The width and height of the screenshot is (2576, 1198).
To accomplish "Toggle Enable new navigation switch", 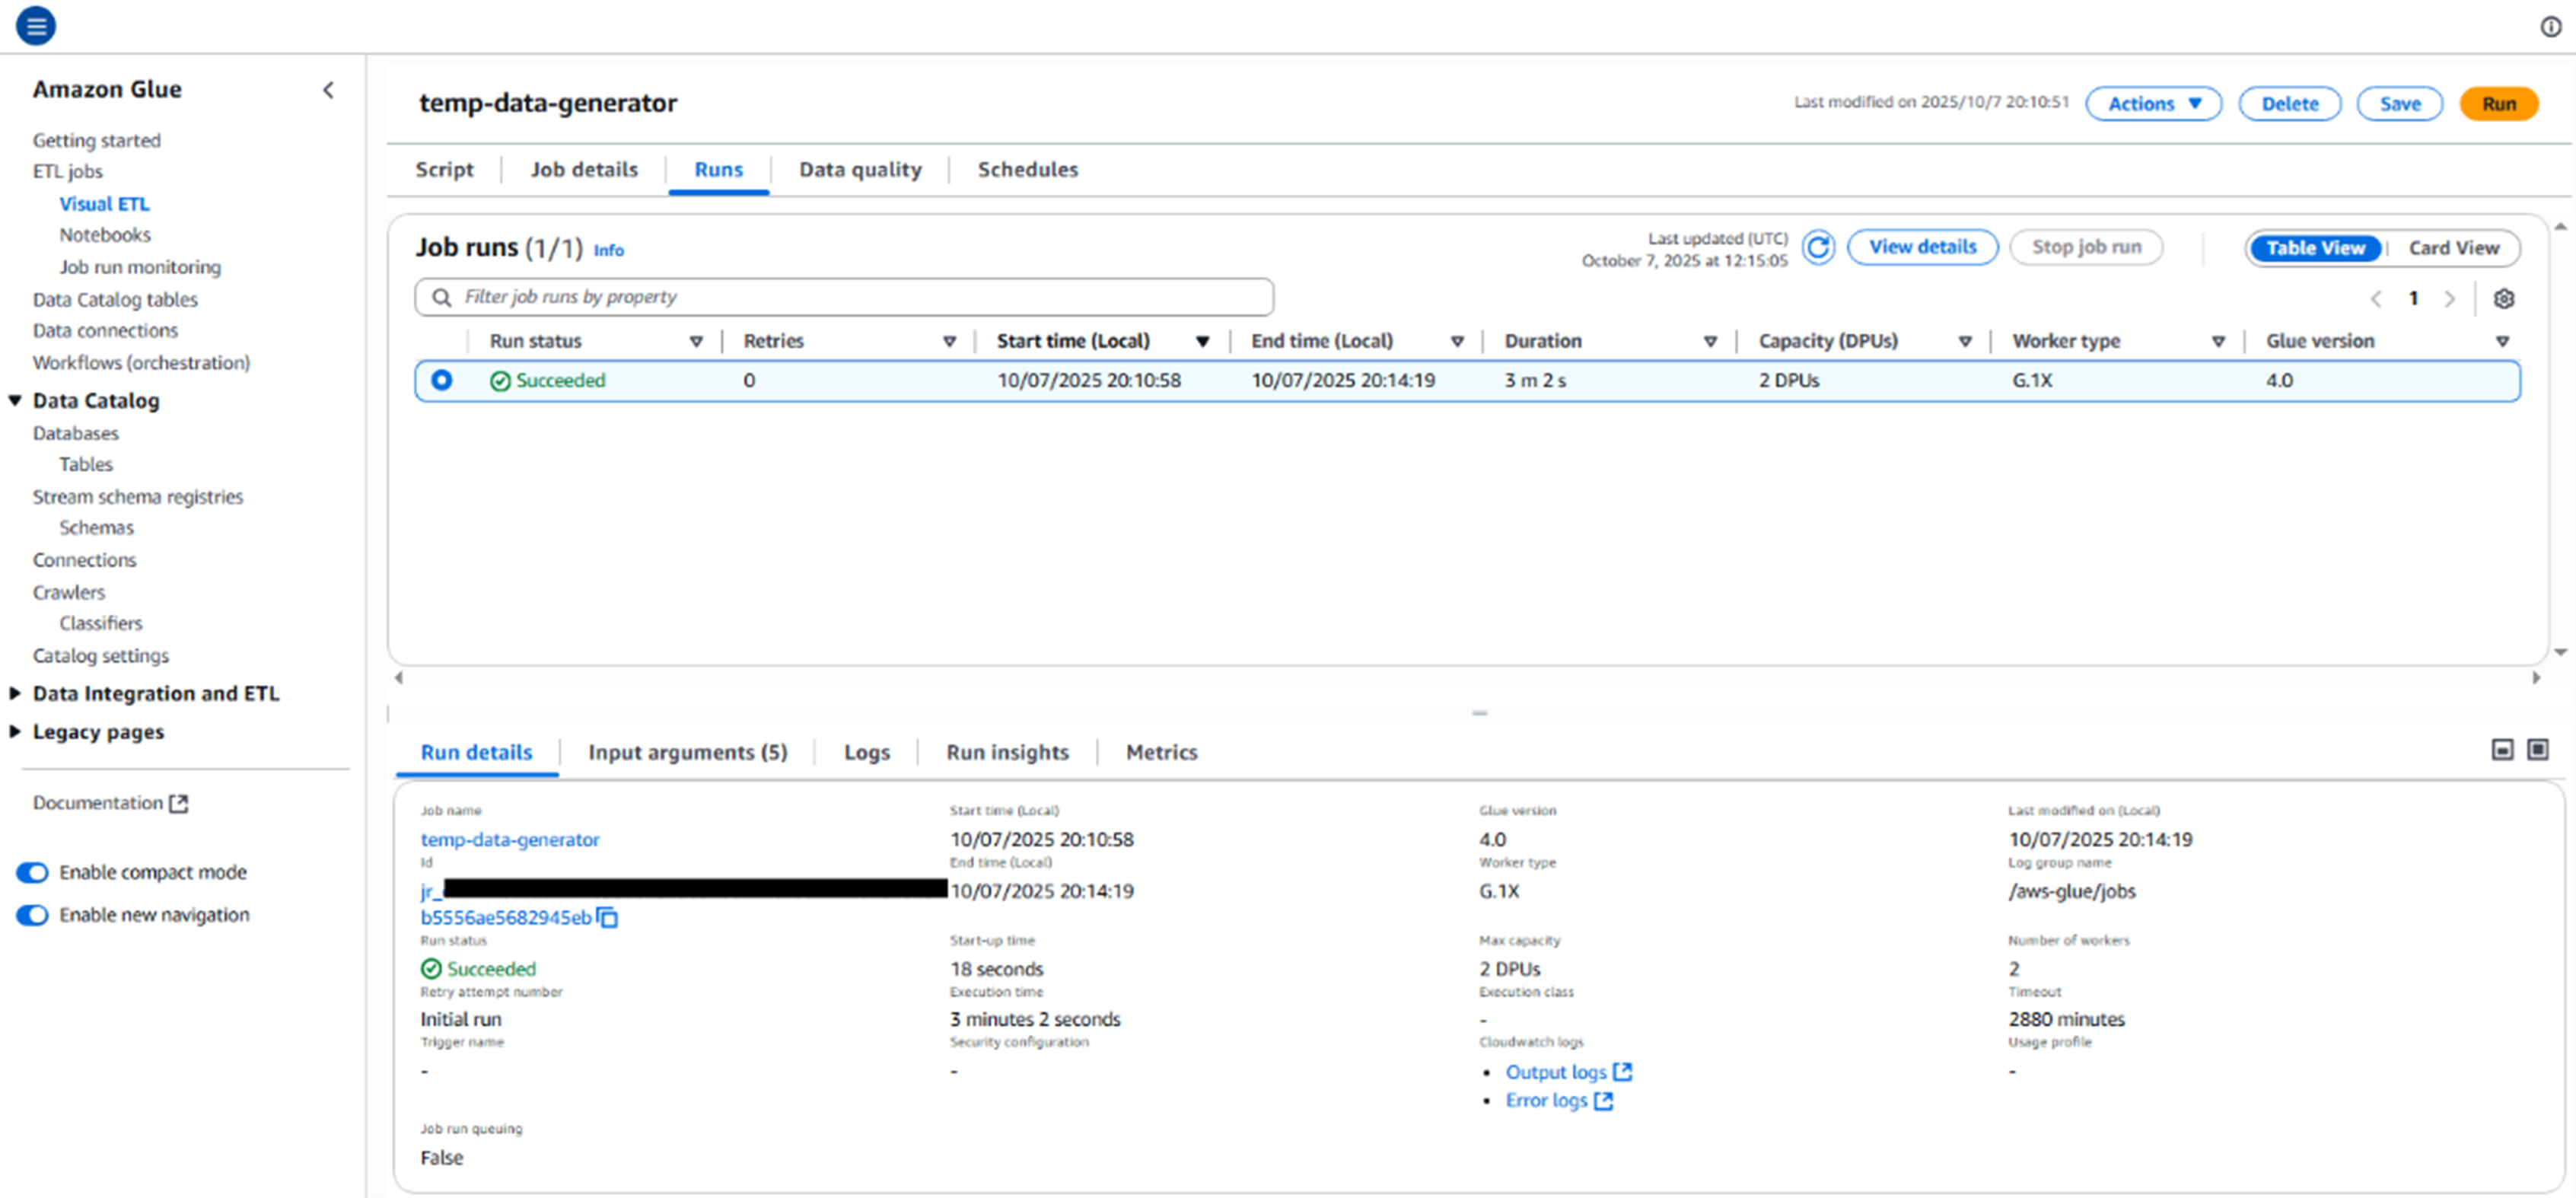I will 32,915.
